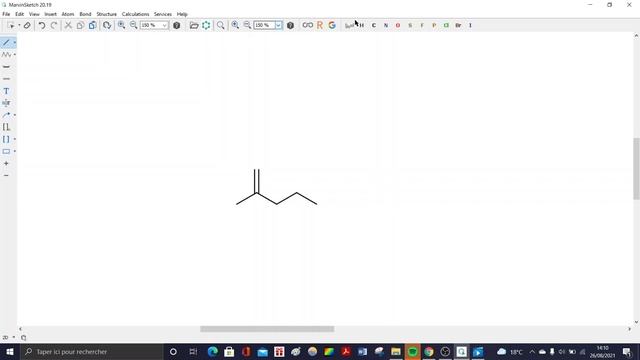Expand selection tool options arrow
The image size is (640, 360).
click(19, 25)
